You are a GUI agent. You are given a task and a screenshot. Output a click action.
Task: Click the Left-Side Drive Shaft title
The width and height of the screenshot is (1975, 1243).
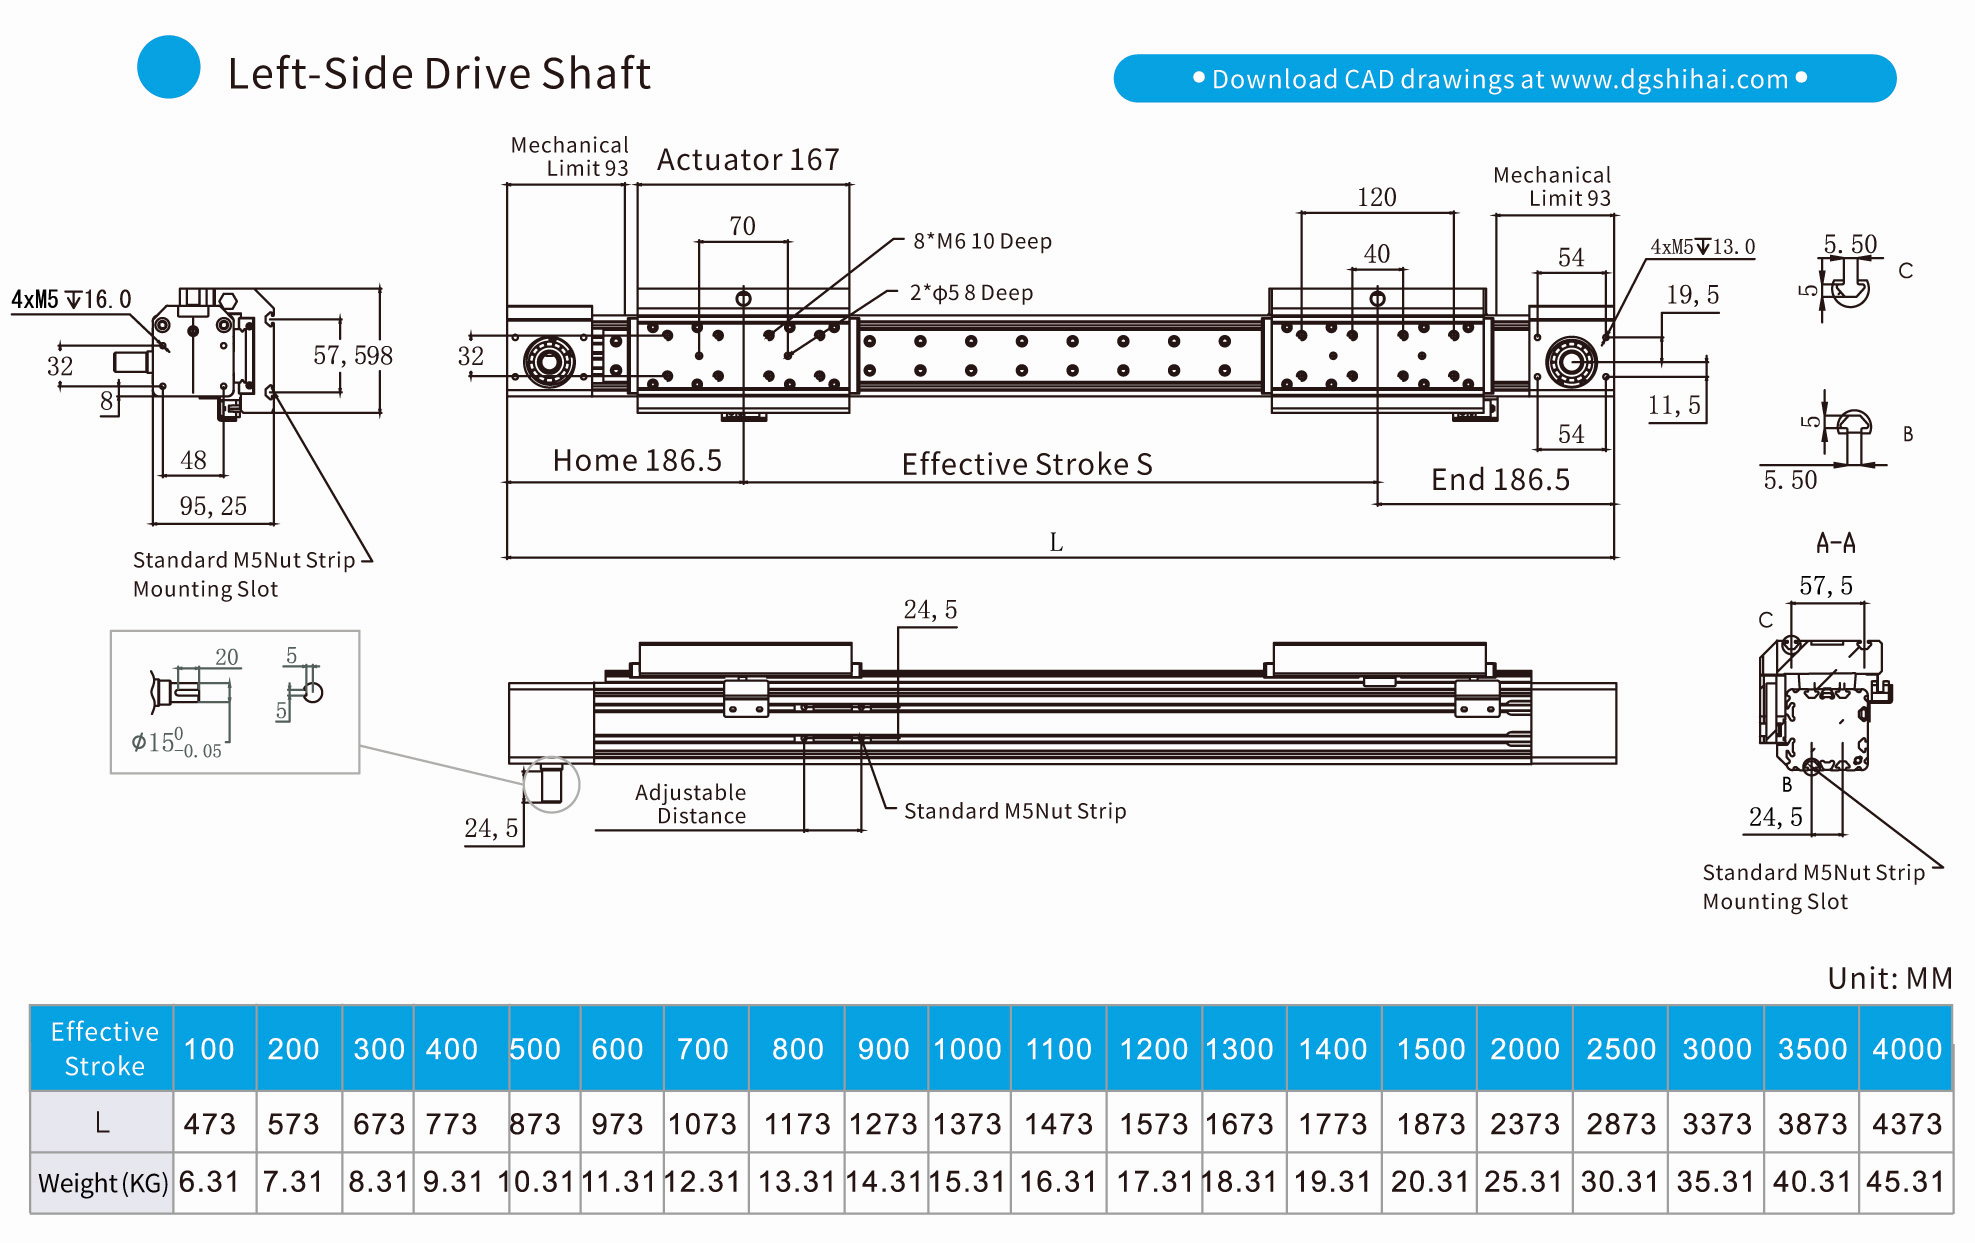pyautogui.click(x=439, y=73)
